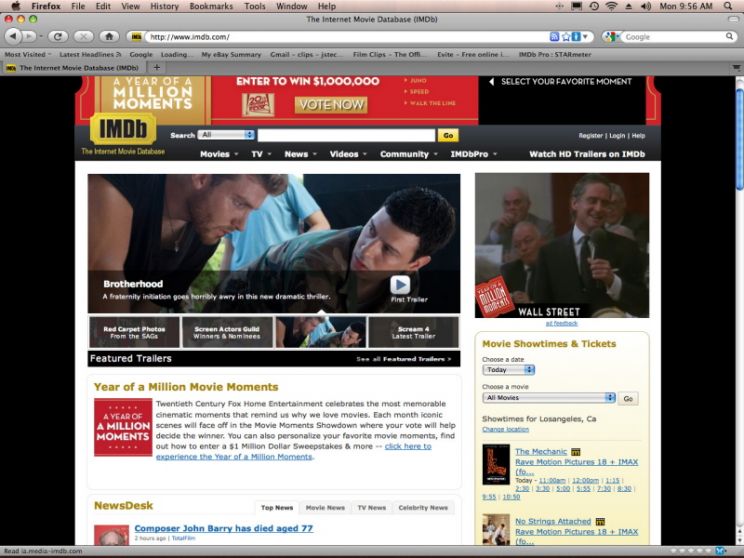Select the Scream 4 Latest Trailer thumbnail

[x=413, y=332]
